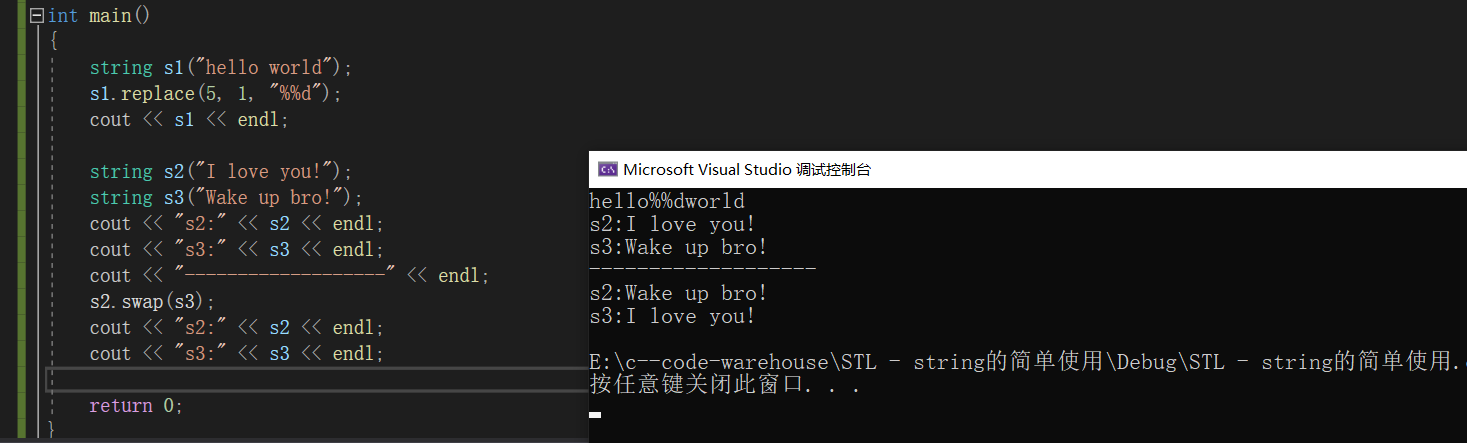Click the string s3 declaration line
The height and width of the screenshot is (443, 1467).
click(x=226, y=198)
